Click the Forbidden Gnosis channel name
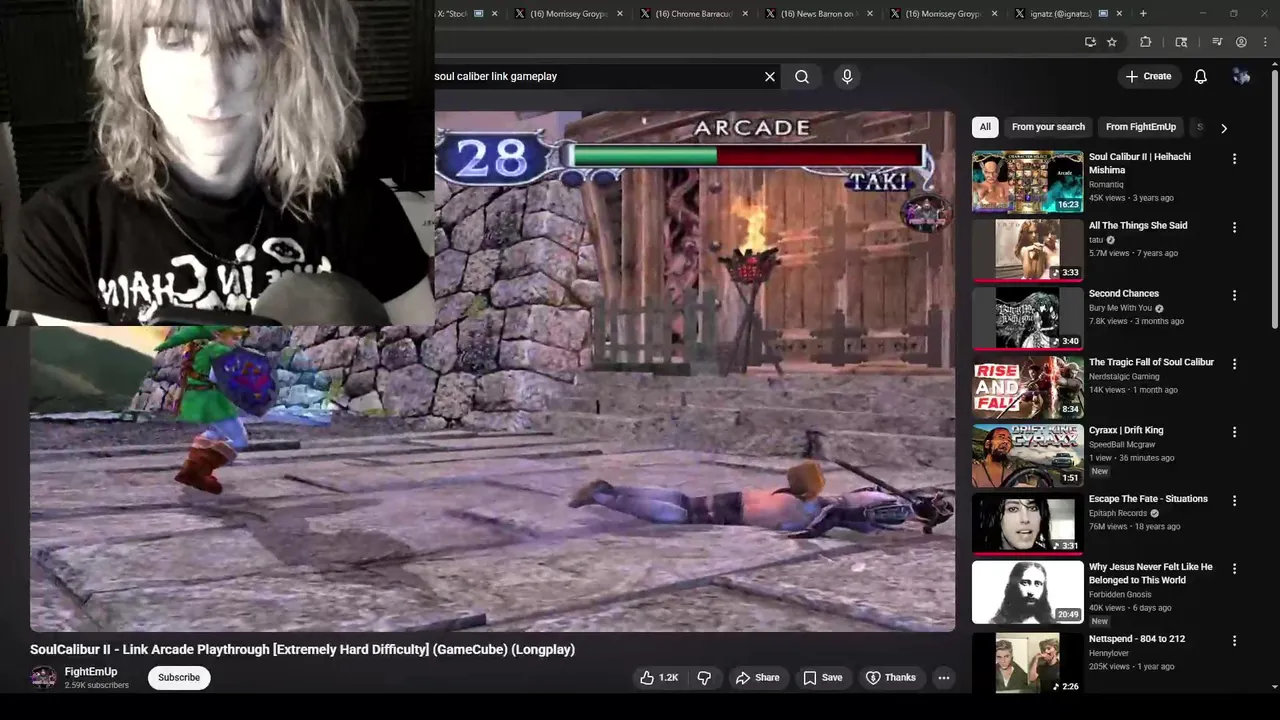The width and height of the screenshot is (1280, 720). pyautogui.click(x=1120, y=594)
